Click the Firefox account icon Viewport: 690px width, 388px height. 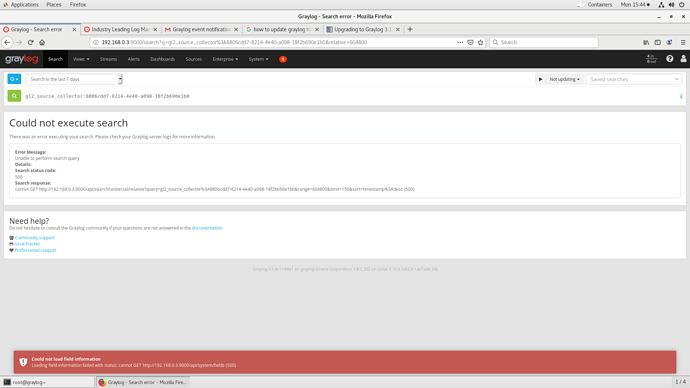[x=669, y=42]
